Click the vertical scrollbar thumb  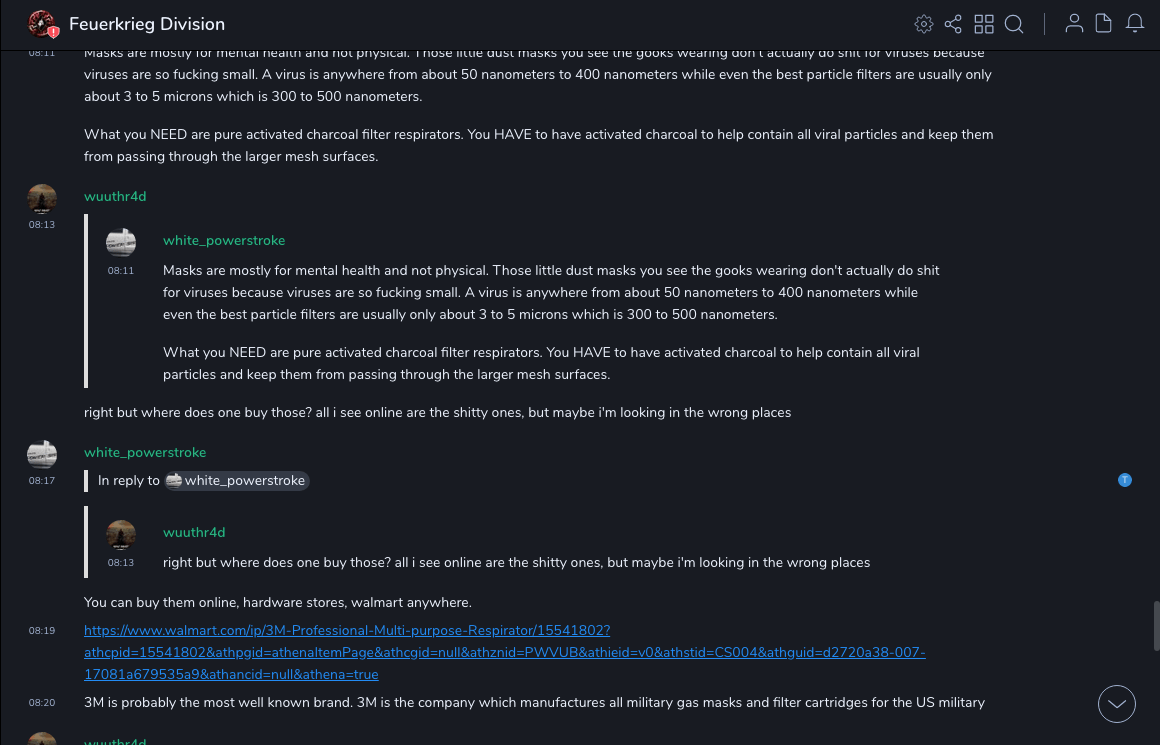[x=1156, y=626]
